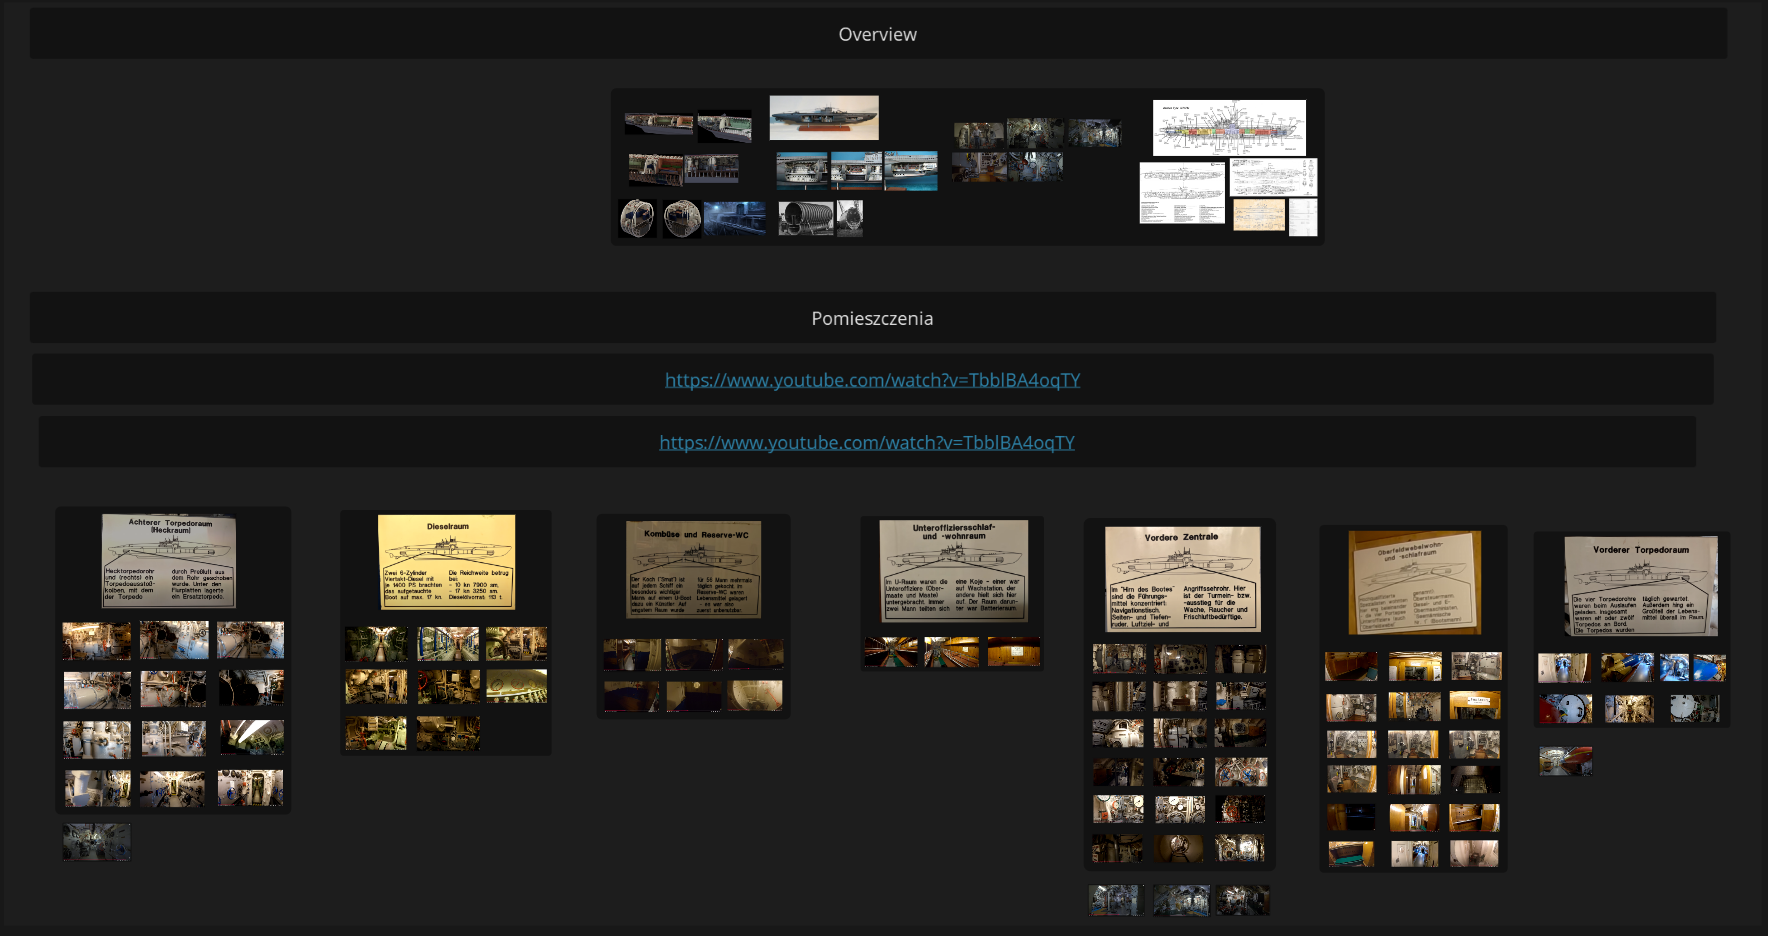Select the "Vordere Zentrale" info placard
The image size is (1768, 936).
tap(1182, 579)
